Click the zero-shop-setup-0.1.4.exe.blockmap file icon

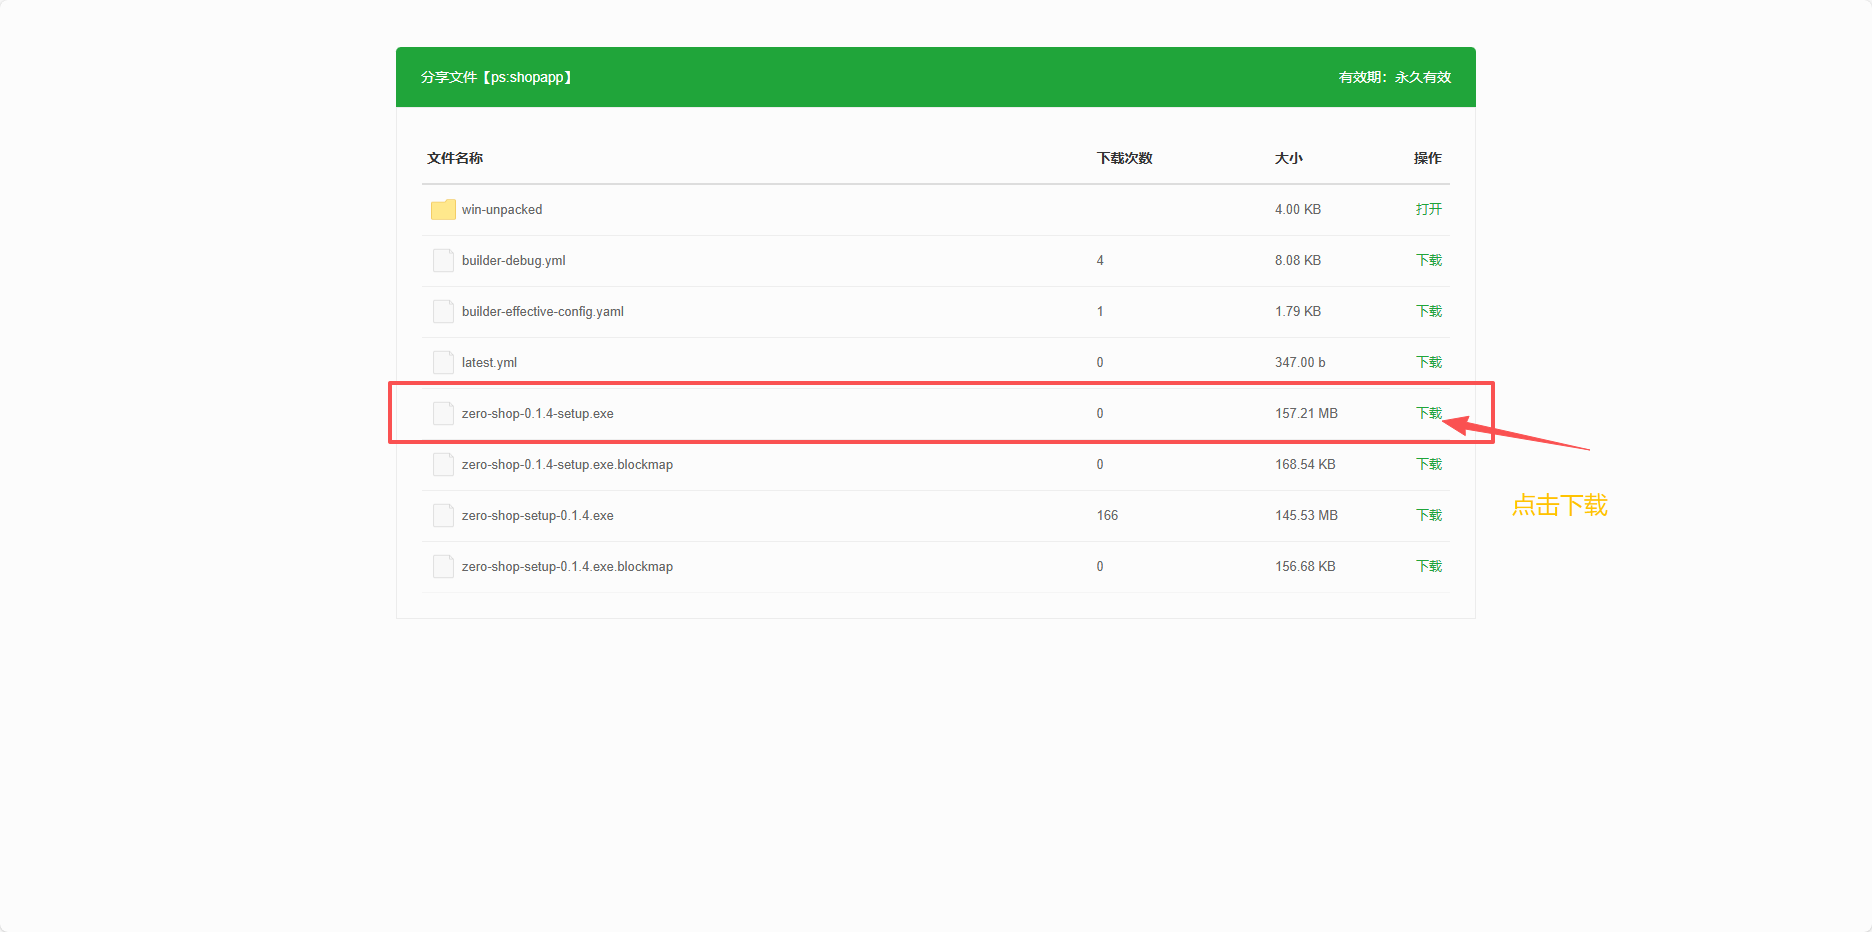pyautogui.click(x=443, y=567)
